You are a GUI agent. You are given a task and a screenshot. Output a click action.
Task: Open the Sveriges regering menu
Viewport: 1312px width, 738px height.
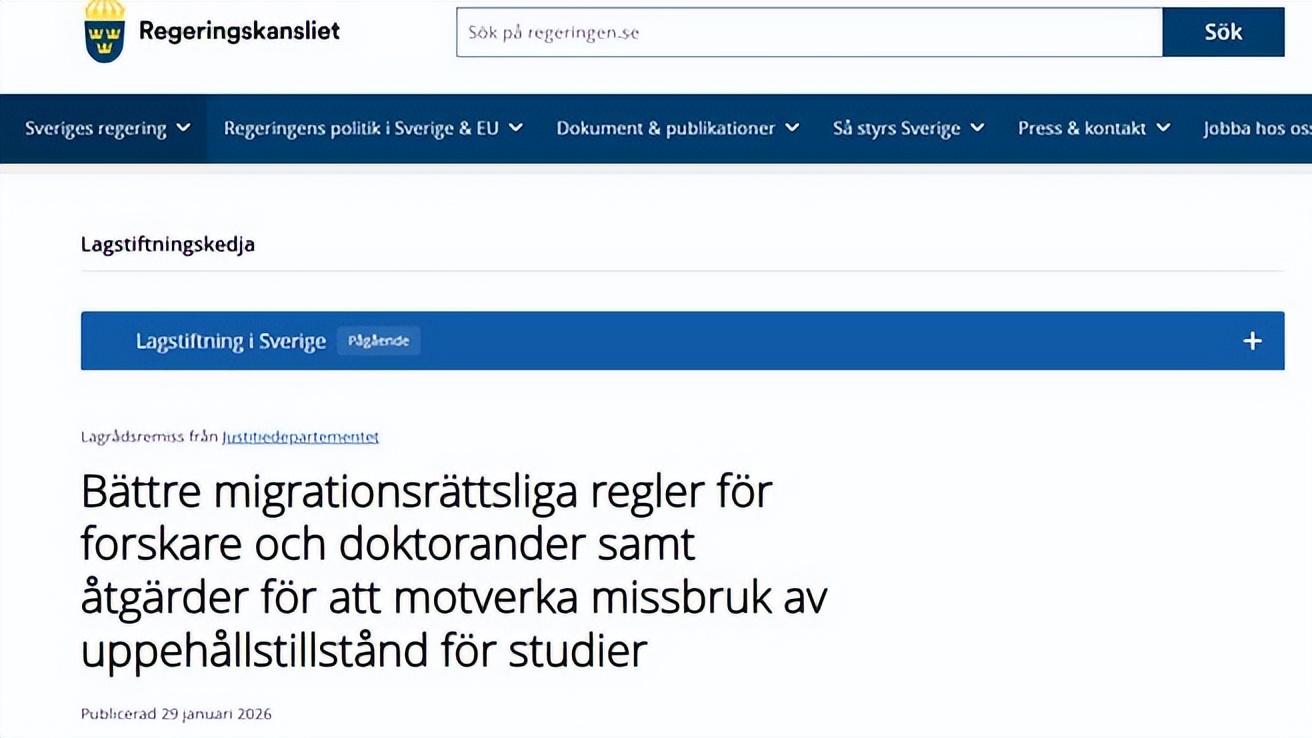(96, 128)
